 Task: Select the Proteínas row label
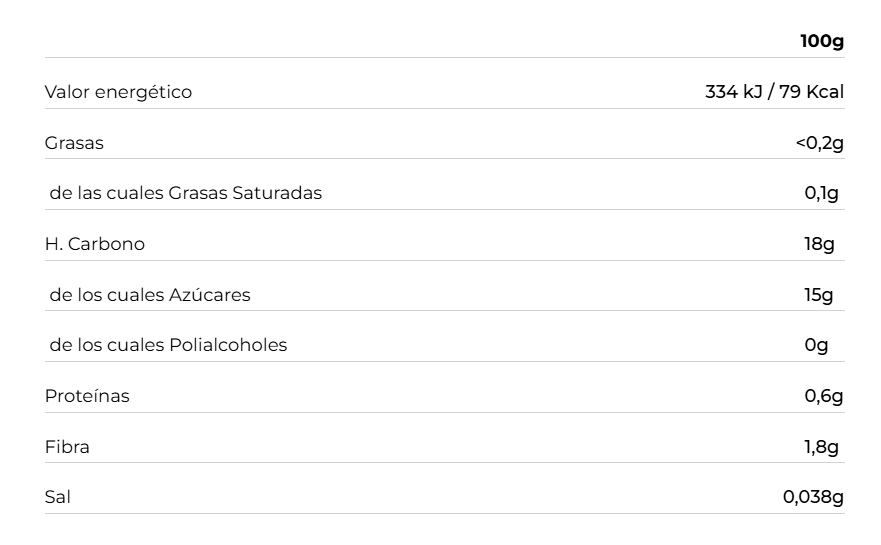(x=87, y=396)
